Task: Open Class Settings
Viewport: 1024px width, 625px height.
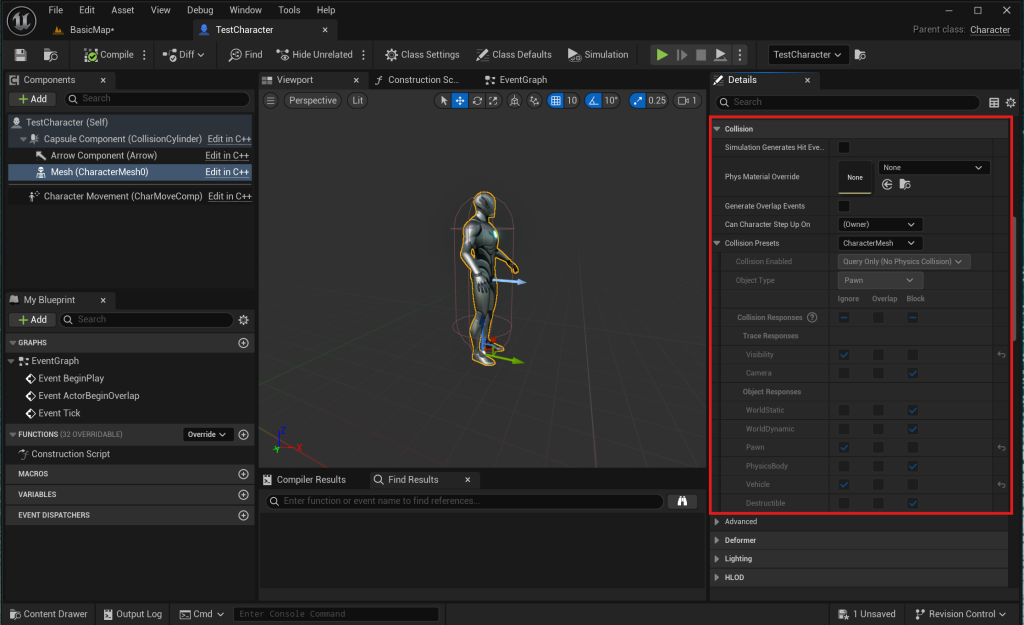Action: 422,55
